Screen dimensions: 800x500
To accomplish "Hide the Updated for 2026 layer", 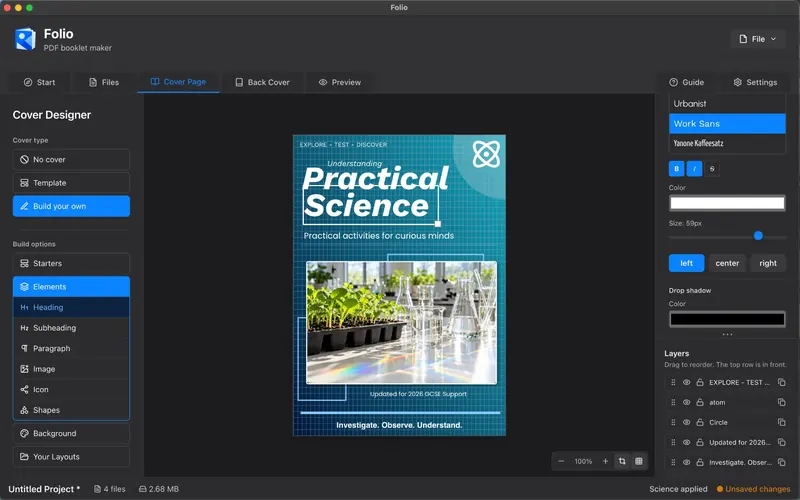I will point(686,442).
